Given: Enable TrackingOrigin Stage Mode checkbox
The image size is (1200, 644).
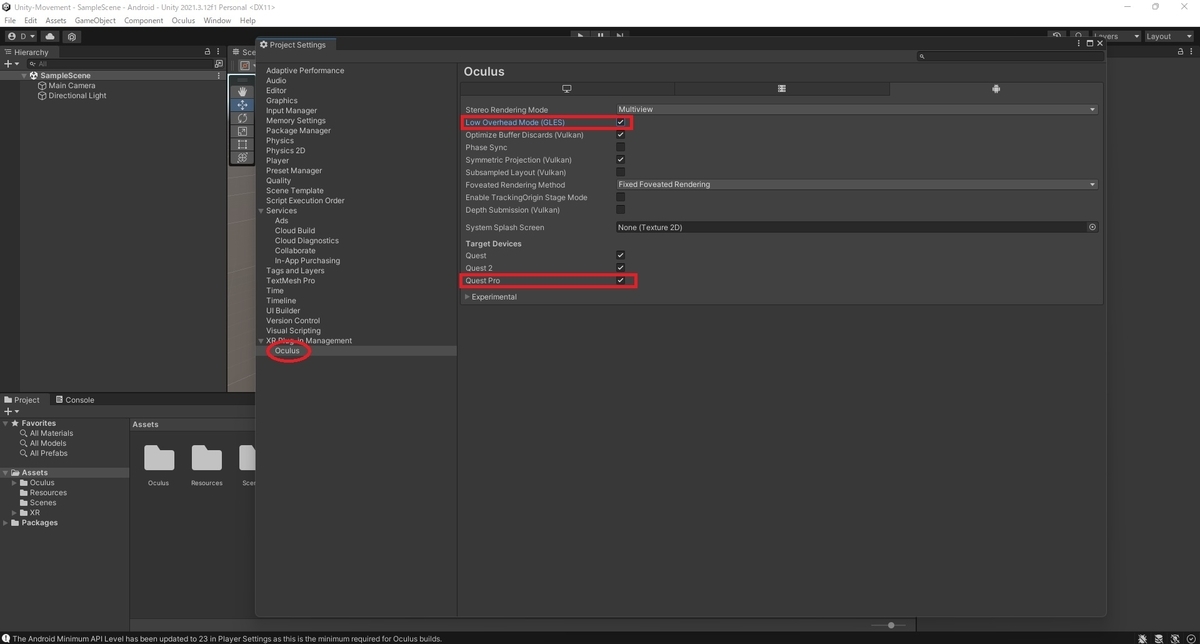Looking at the screenshot, I should (x=620, y=197).
